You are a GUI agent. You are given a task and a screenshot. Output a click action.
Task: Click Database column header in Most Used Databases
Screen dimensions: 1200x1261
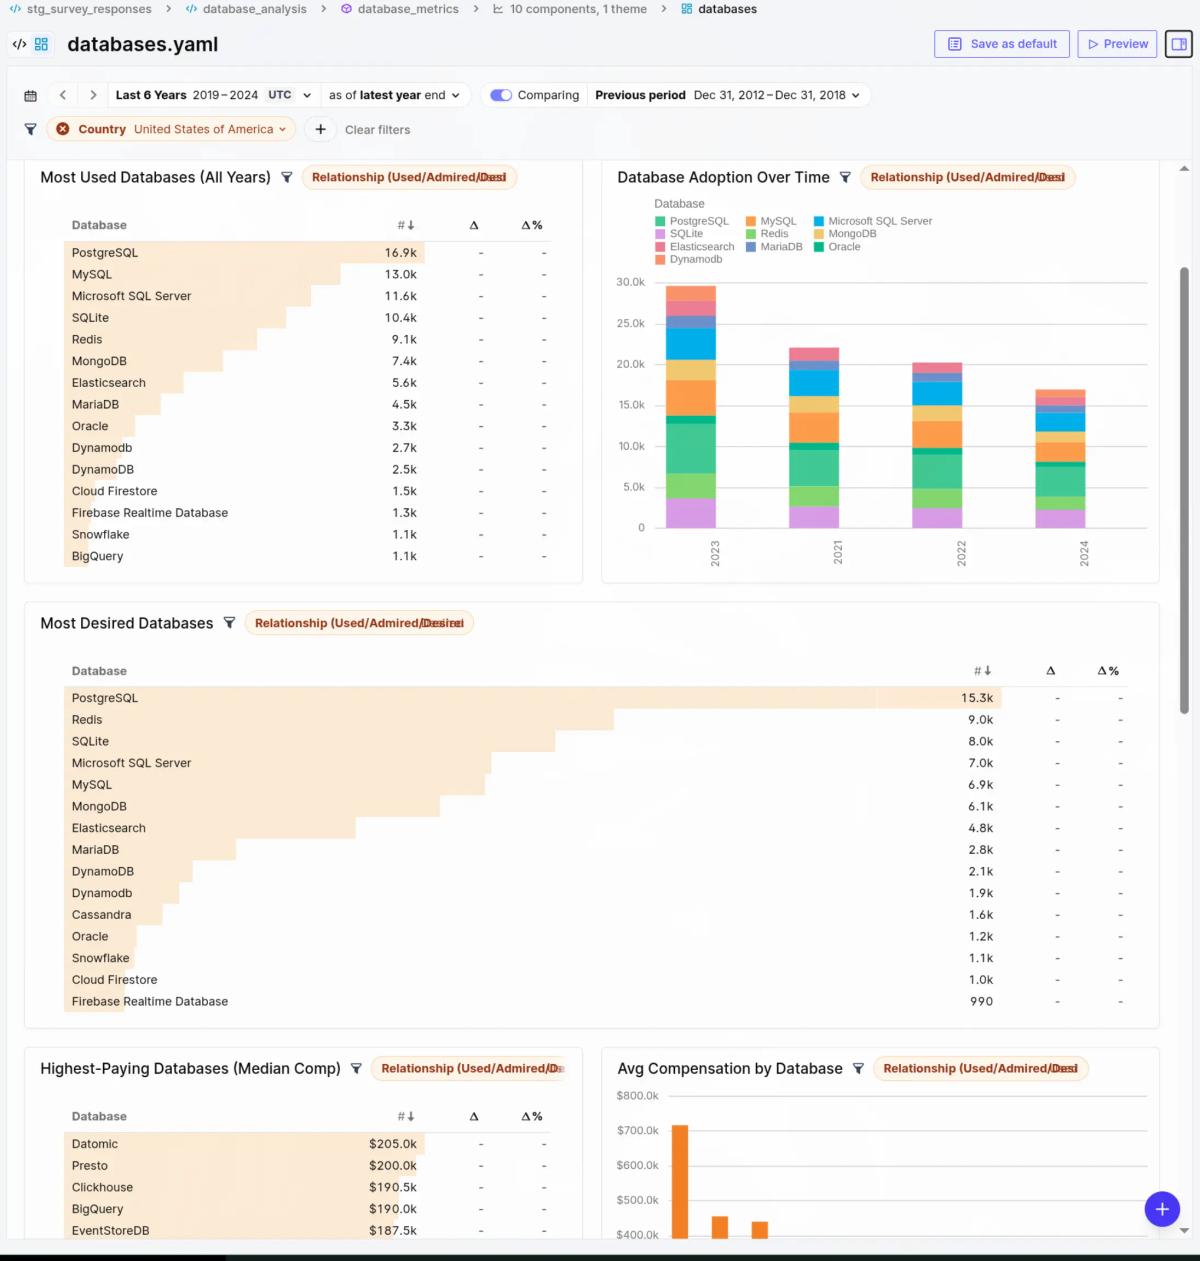click(x=99, y=225)
